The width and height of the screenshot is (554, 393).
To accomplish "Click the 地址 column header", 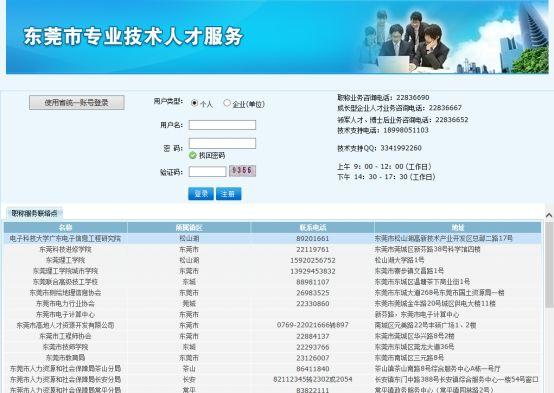I will coord(458,227).
